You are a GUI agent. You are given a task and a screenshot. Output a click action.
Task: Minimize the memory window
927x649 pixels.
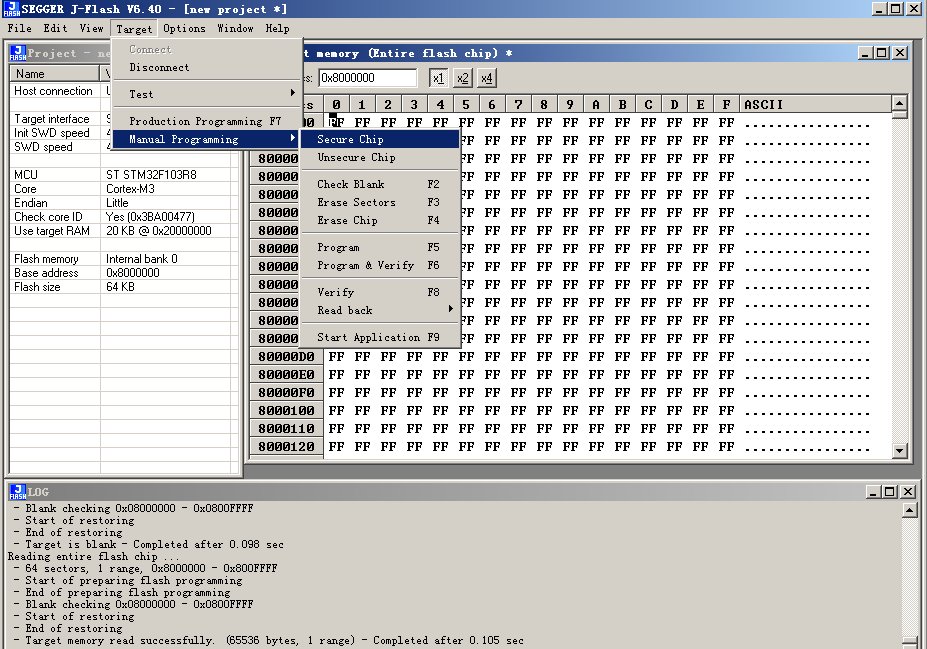866,53
